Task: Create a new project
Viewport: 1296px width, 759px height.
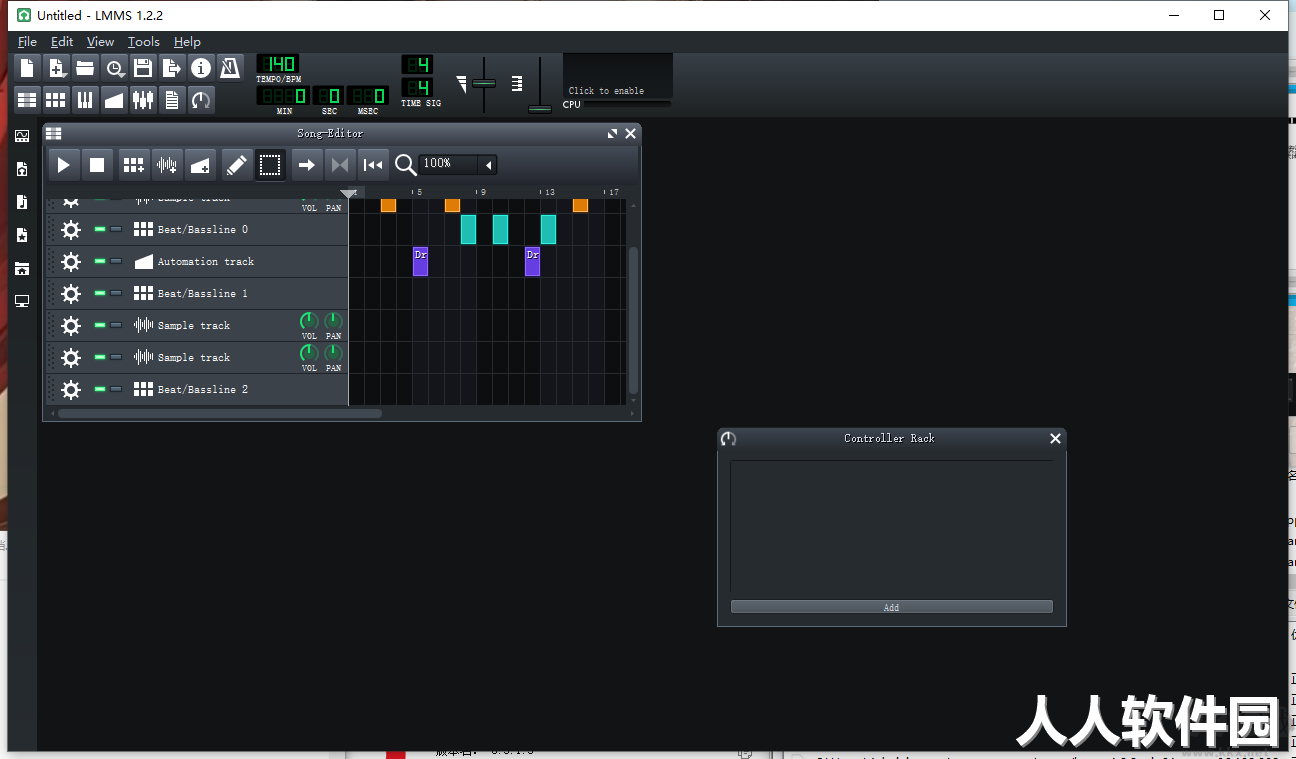Action: 27,68
